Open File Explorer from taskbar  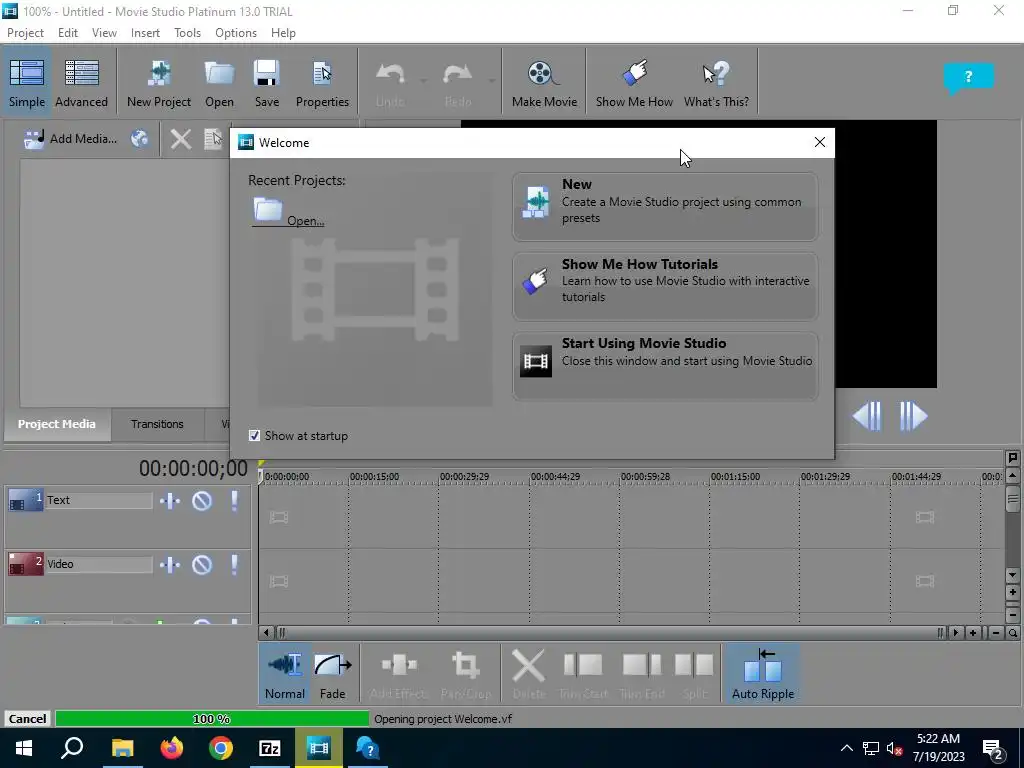pos(122,748)
